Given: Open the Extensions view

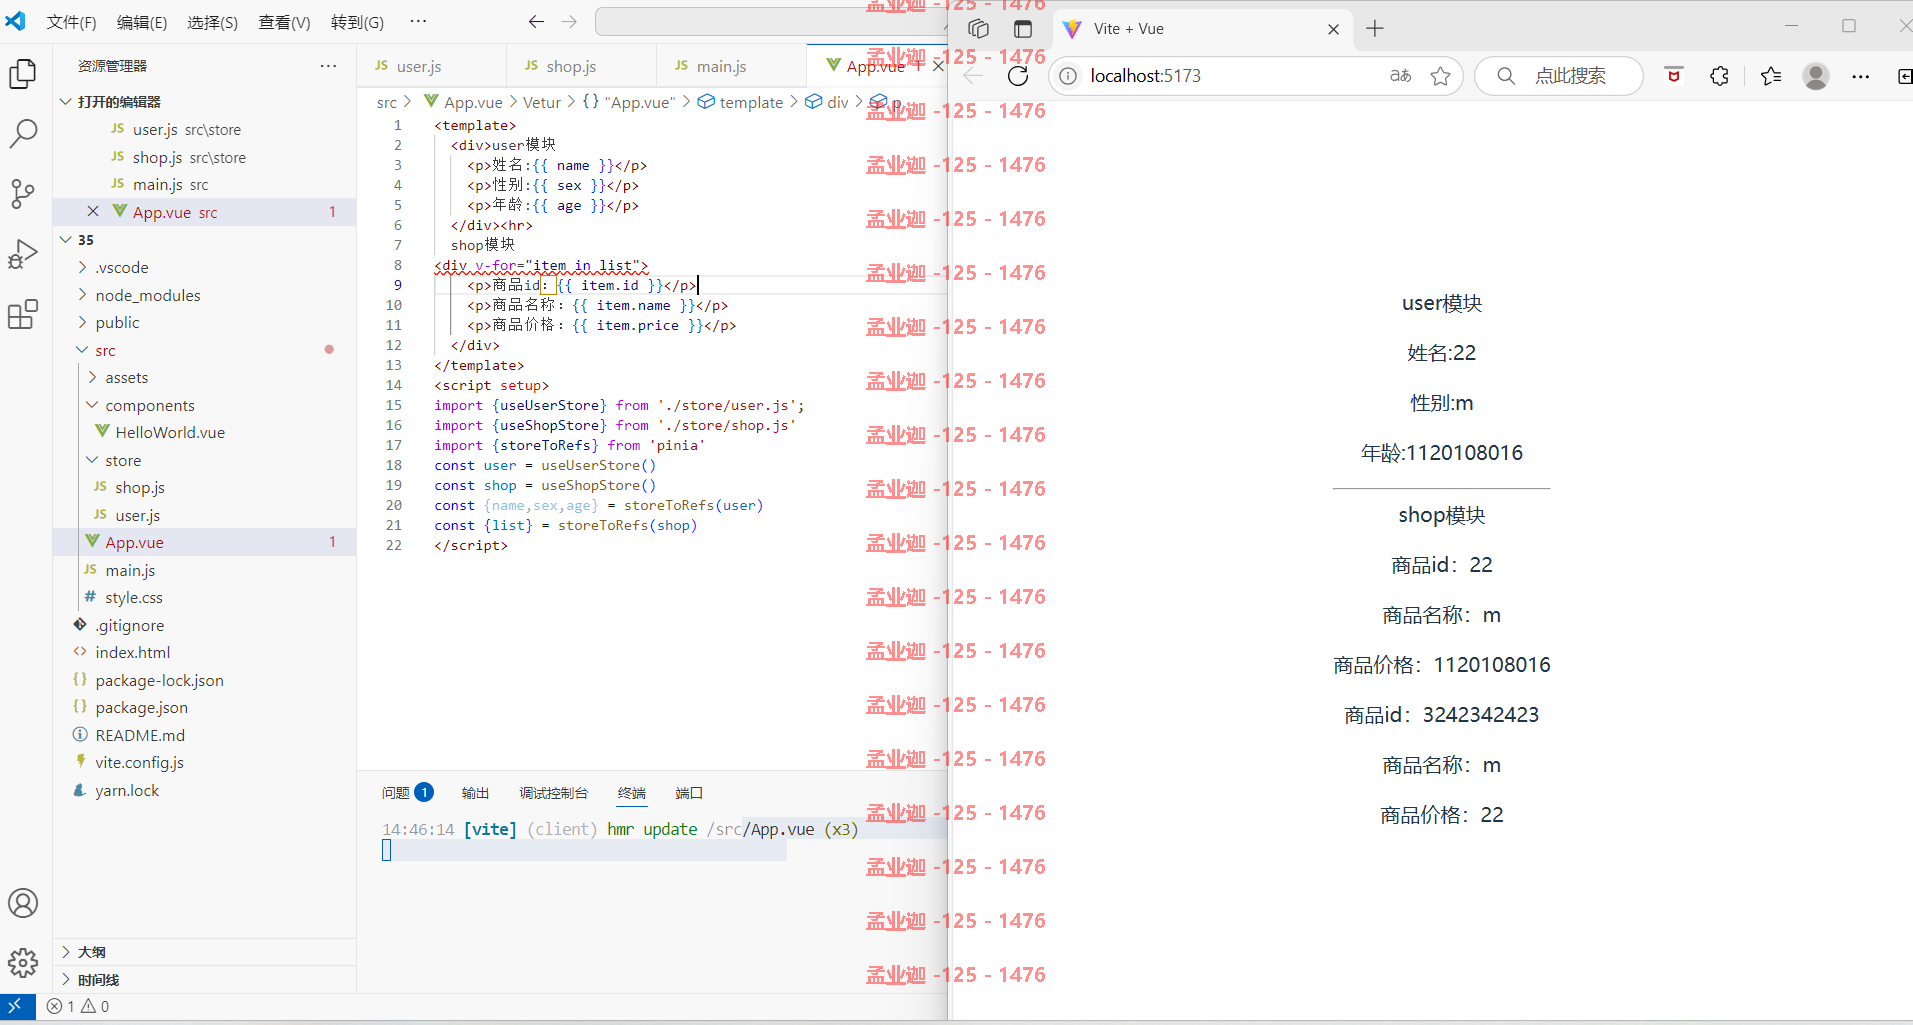Looking at the screenshot, I should (x=23, y=314).
